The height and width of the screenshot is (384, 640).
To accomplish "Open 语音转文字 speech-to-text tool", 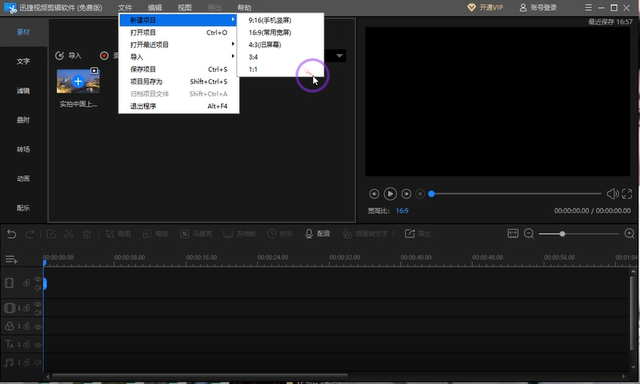I will tap(365, 234).
